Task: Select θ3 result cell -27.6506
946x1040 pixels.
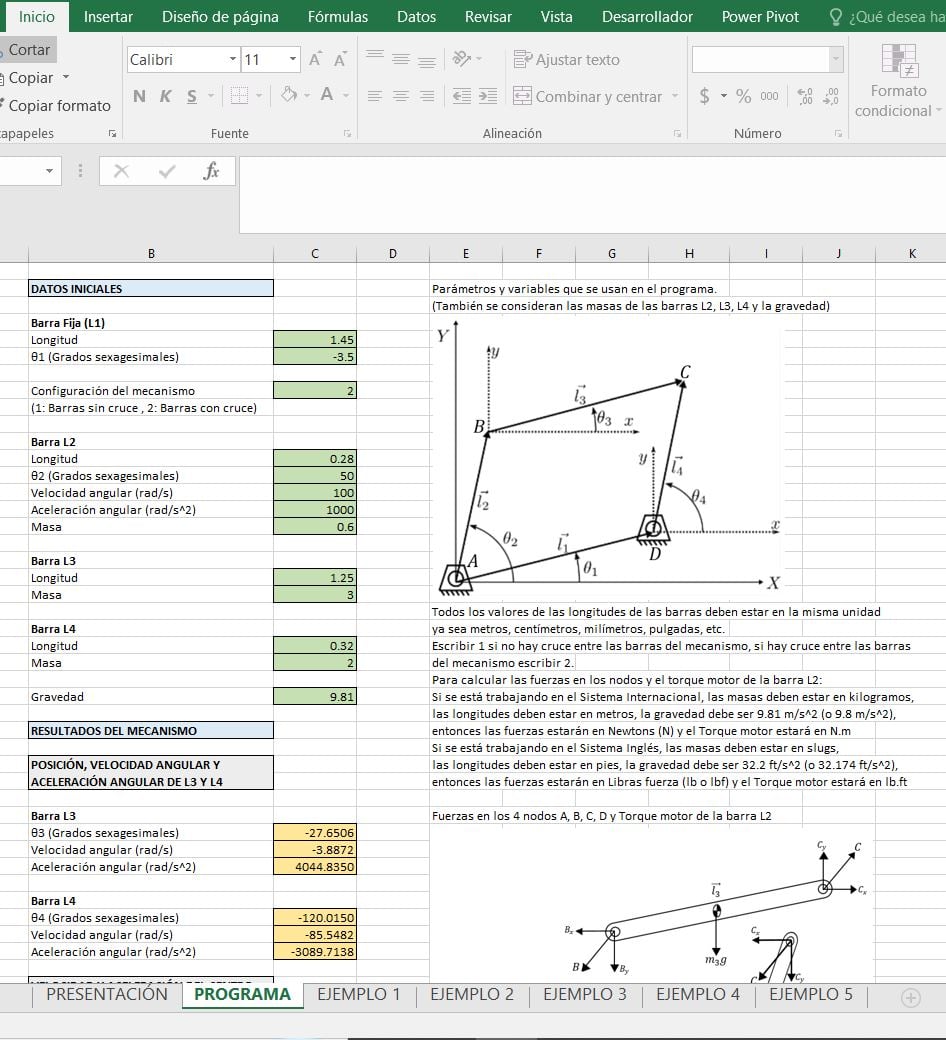Action: (314, 832)
